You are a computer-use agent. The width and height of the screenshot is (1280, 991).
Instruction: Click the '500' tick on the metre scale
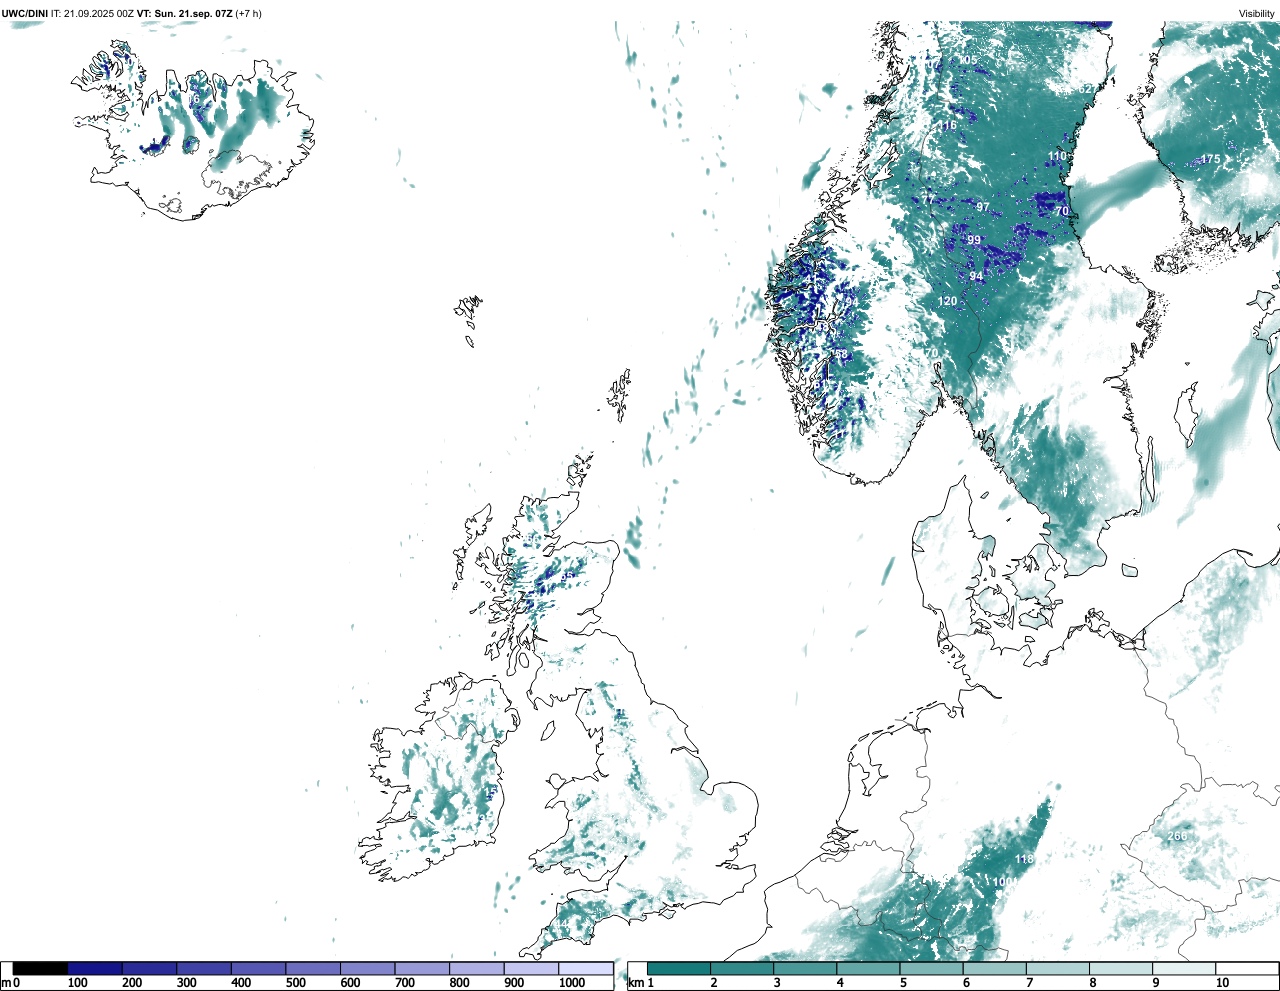point(295,983)
